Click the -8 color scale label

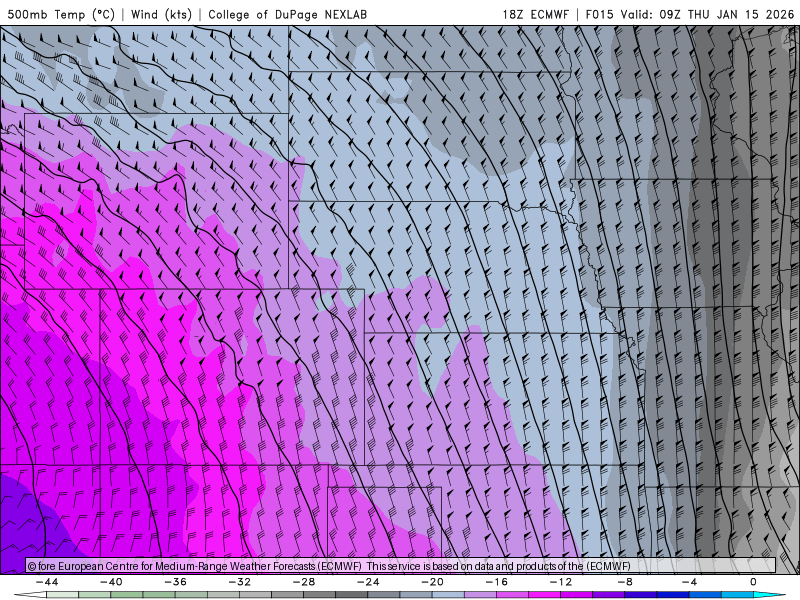pos(626,582)
